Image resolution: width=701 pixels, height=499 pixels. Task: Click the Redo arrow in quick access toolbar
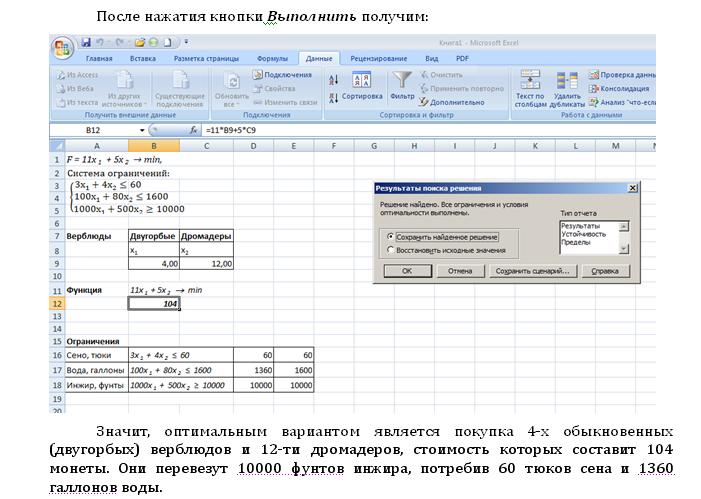pos(119,42)
